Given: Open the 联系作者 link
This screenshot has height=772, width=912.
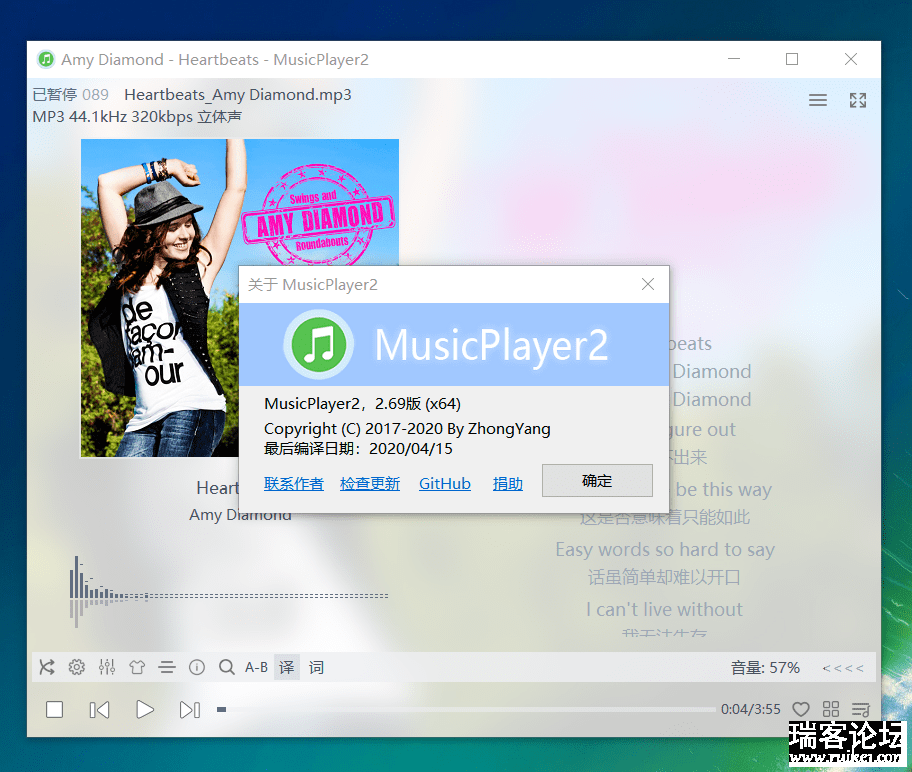Looking at the screenshot, I should pyautogui.click(x=294, y=483).
